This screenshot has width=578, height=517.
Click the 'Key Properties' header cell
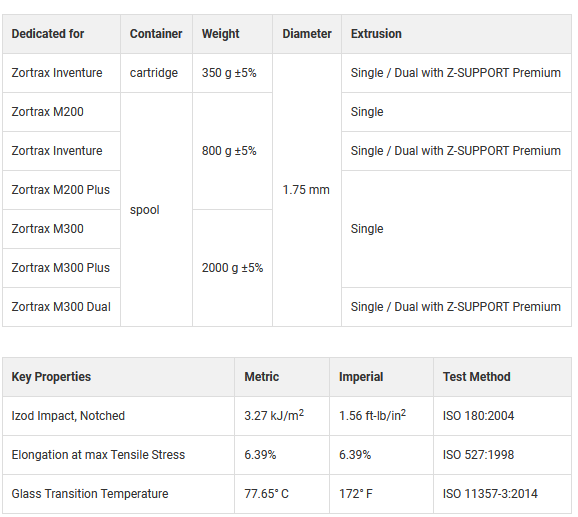[118, 377]
